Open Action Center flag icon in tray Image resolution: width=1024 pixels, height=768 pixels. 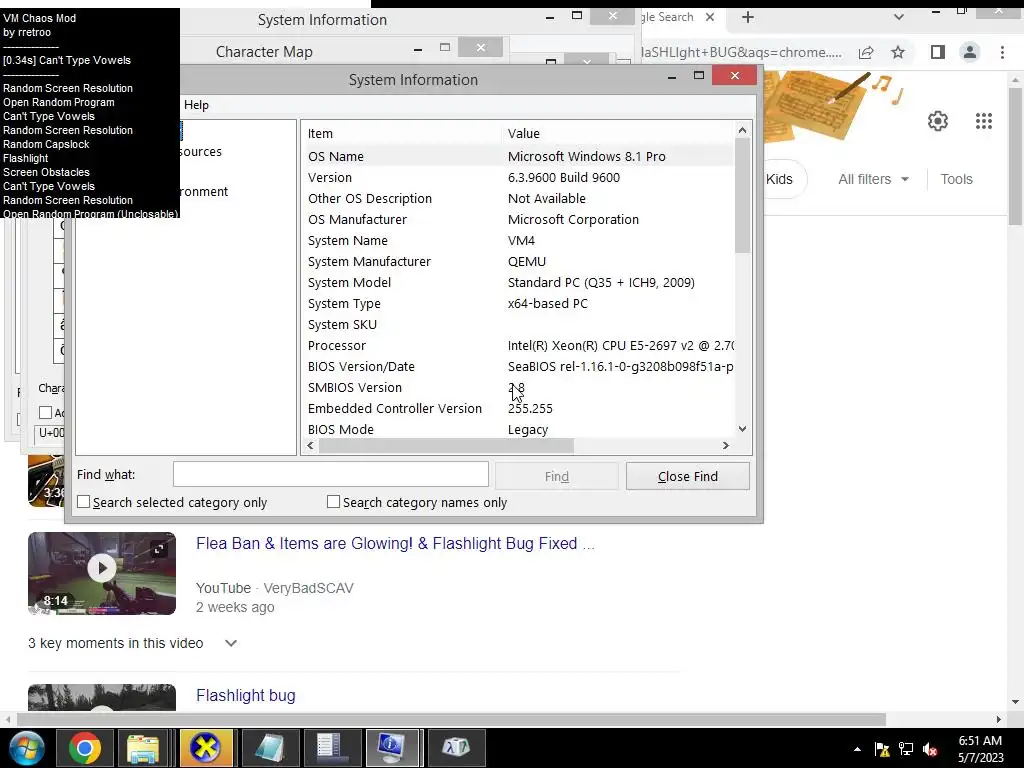click(x=882, y=749)
